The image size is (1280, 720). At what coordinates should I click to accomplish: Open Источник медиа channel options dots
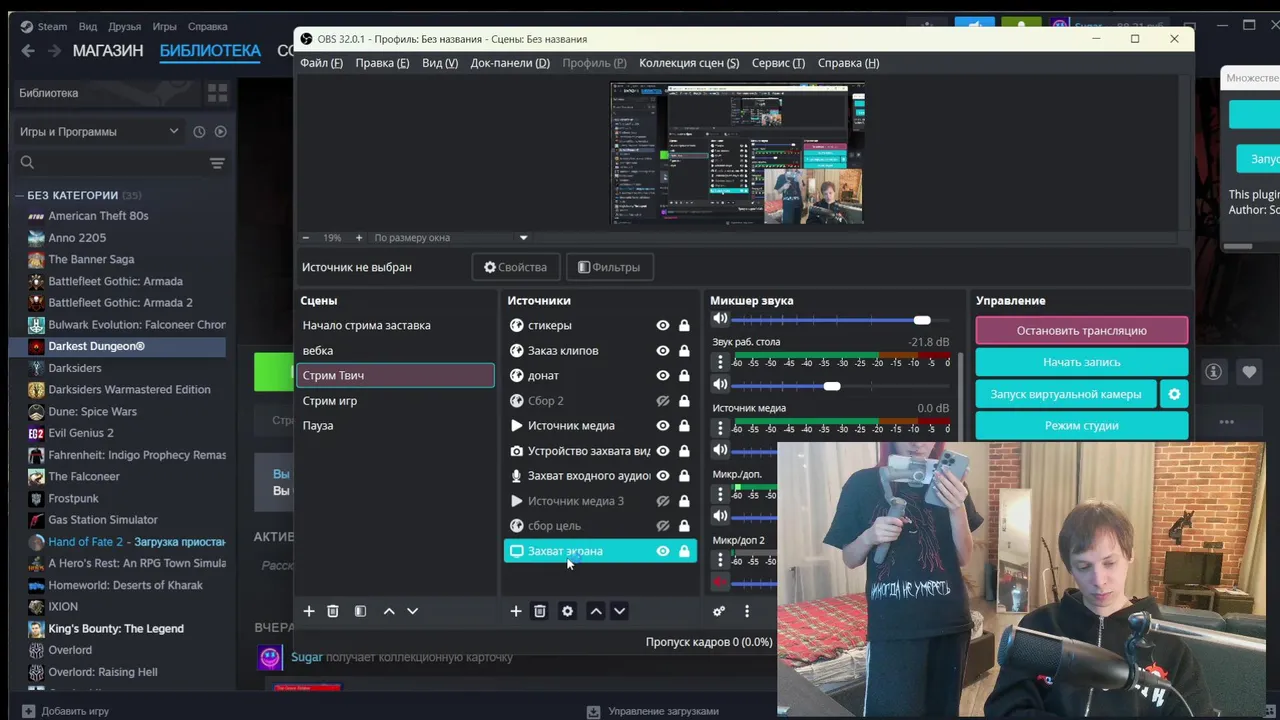(720, 428)
